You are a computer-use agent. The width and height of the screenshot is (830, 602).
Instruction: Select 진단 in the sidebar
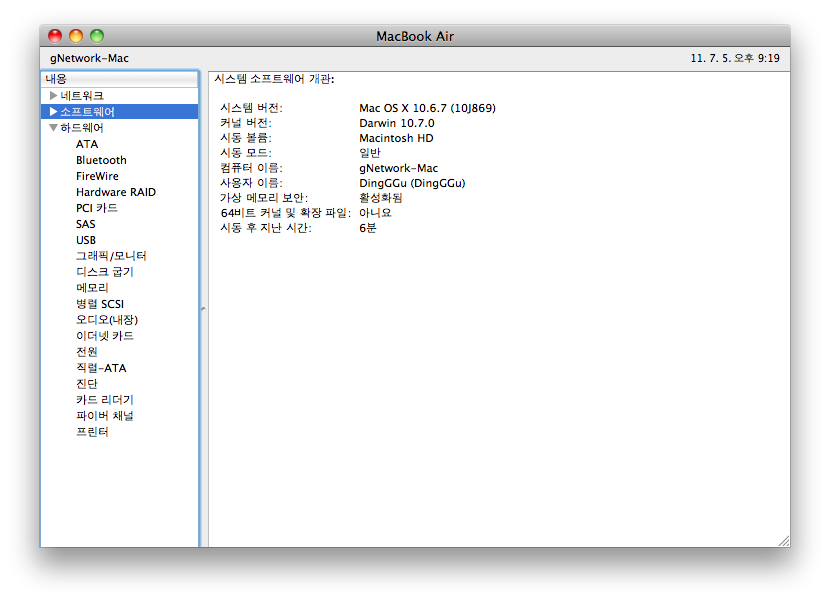[x=87, y=384]
